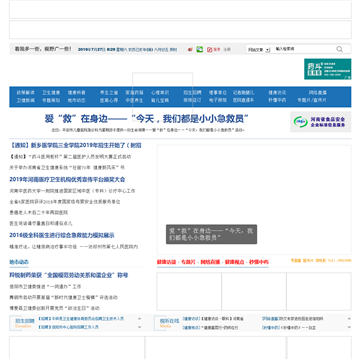Switch to the red 秒懂中药 tab
The height and width of the screenshot is (360, 360).
point(259,262)
